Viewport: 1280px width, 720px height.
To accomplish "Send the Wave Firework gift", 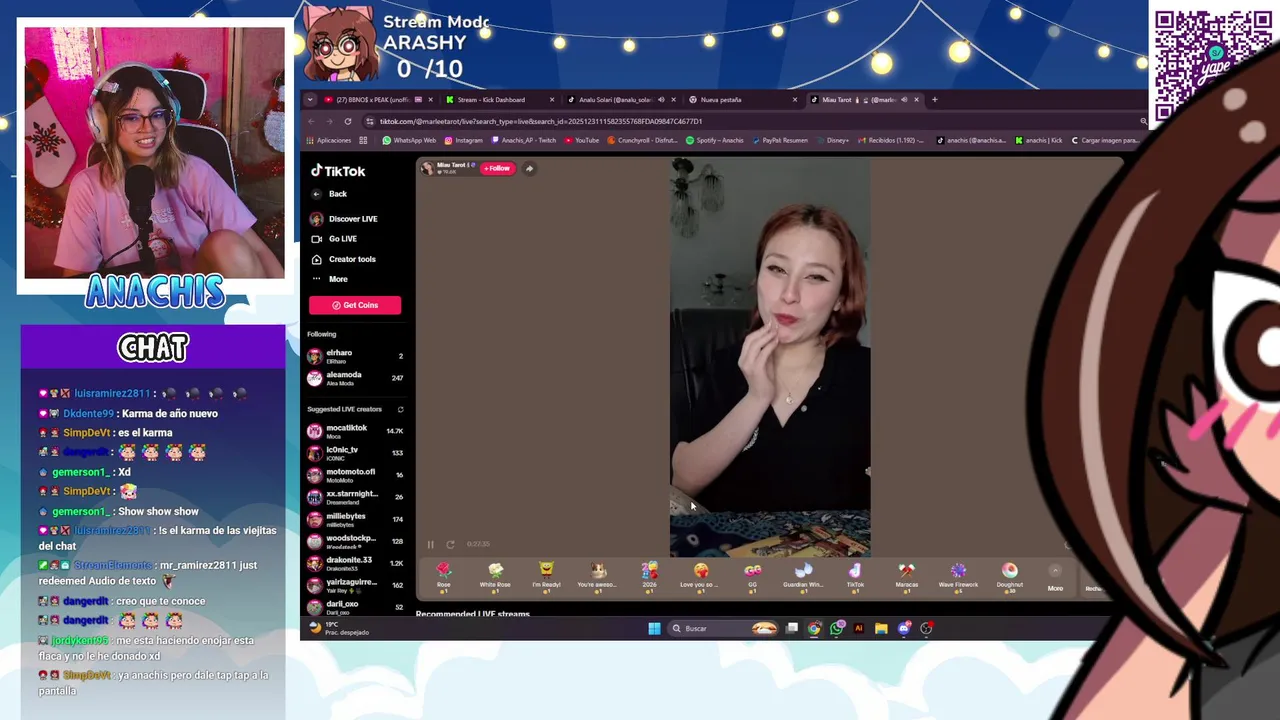I will pos(958,577).
